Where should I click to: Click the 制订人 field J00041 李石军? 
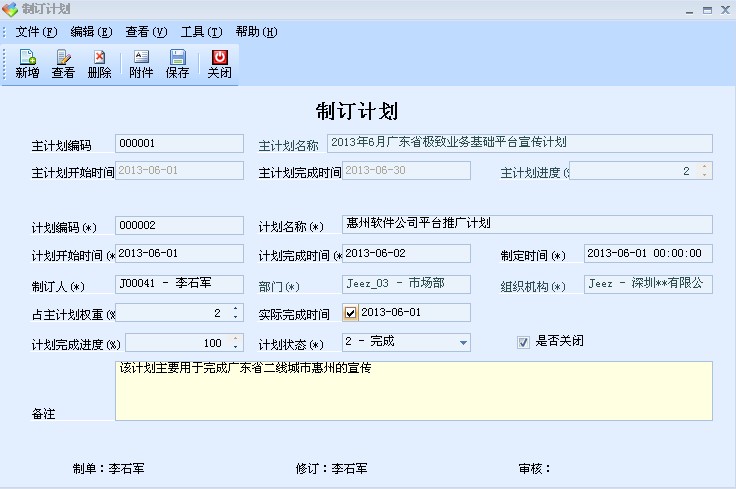point(179,284)
